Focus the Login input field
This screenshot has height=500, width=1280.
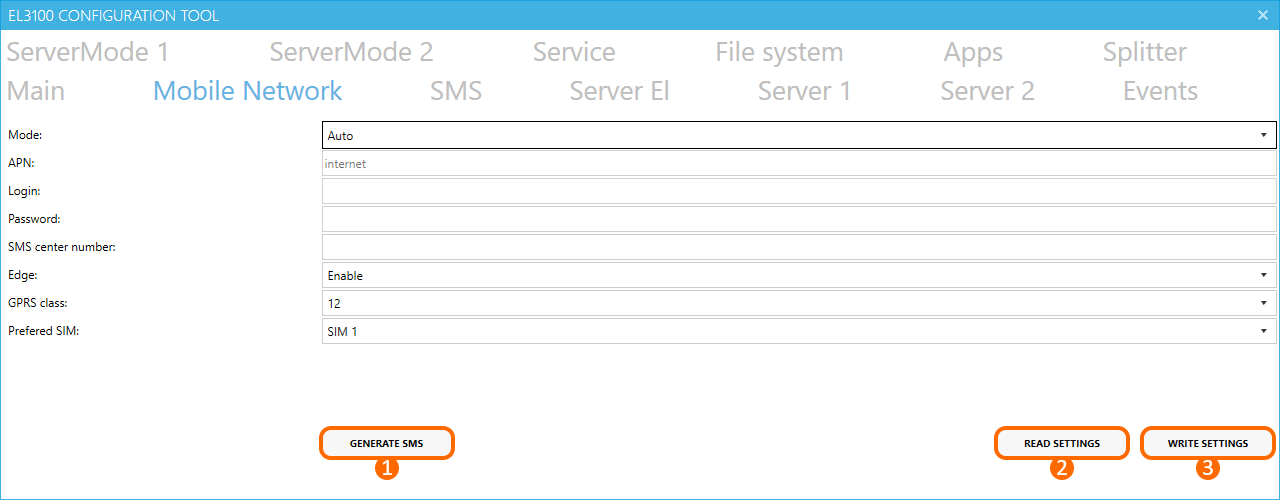pos(799,191)
